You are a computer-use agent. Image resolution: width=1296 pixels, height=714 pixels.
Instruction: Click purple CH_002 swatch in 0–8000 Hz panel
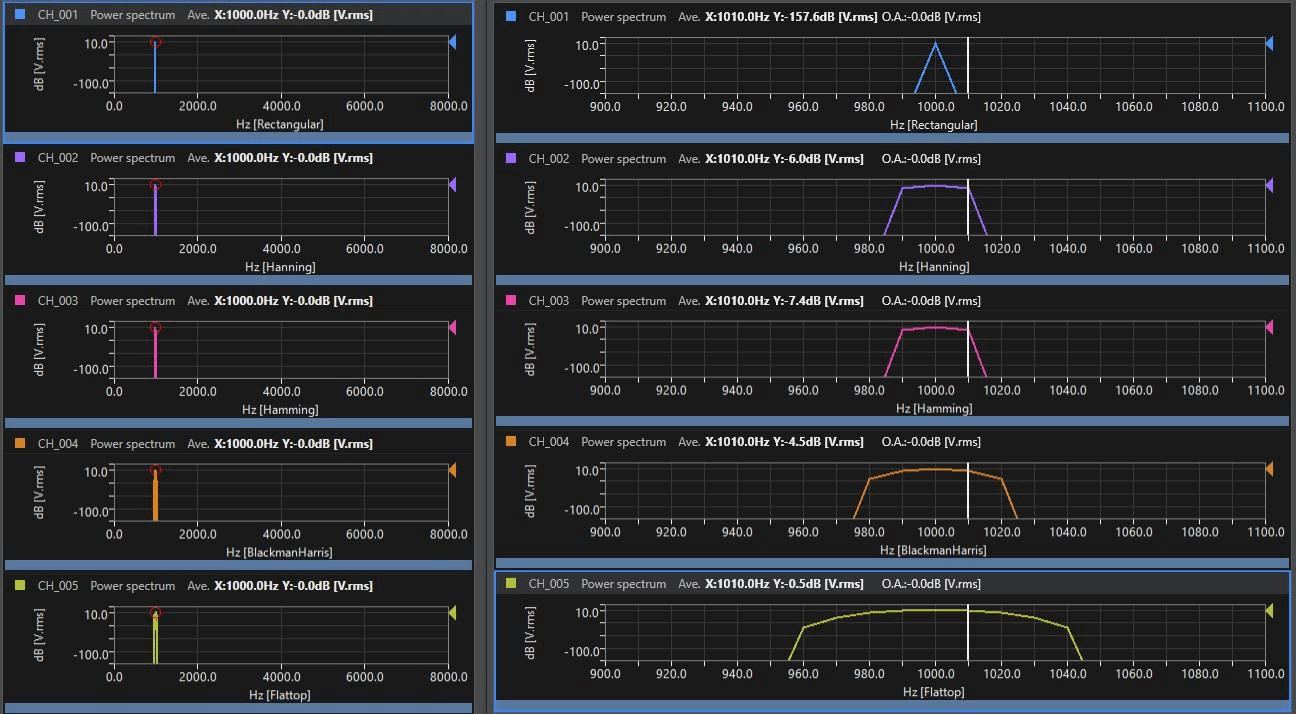20,157
